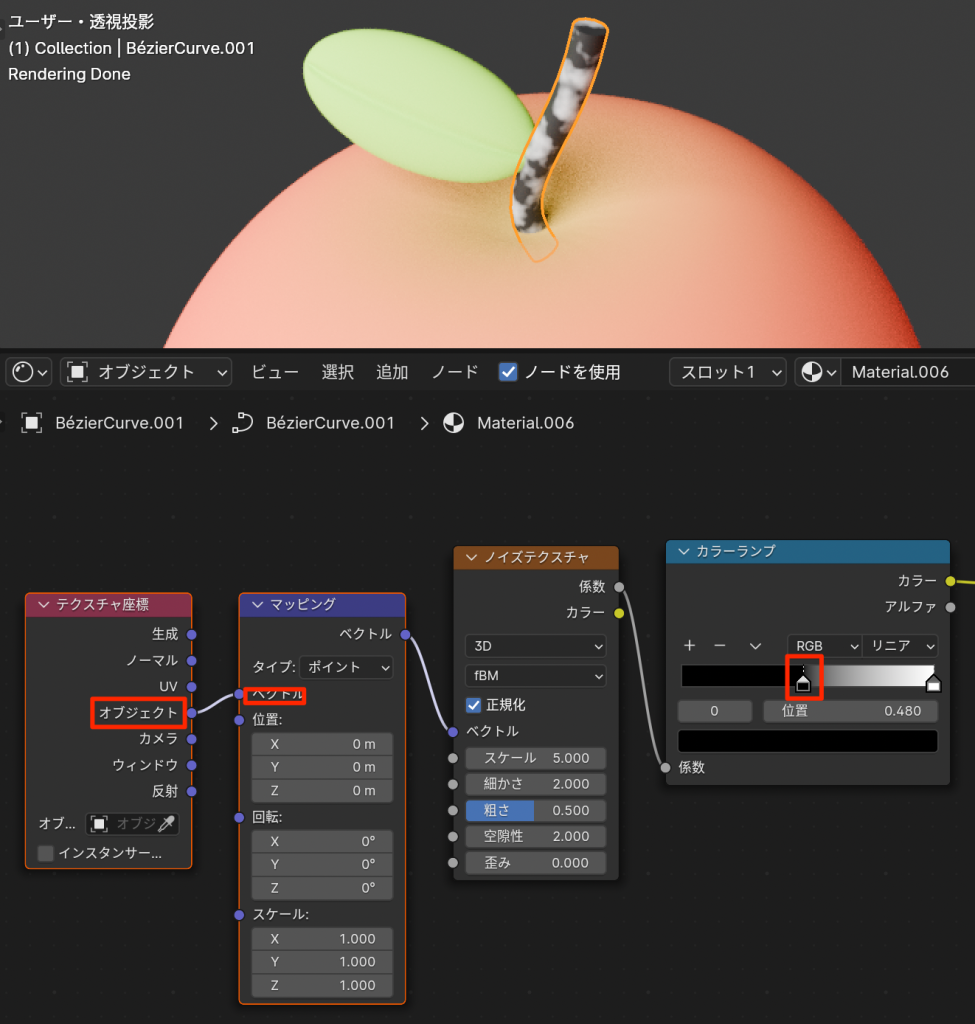Click the Material.006 breadcrumb sphere icon
The width and height of the screenshot is (975, 1024).
coord(454,423)
